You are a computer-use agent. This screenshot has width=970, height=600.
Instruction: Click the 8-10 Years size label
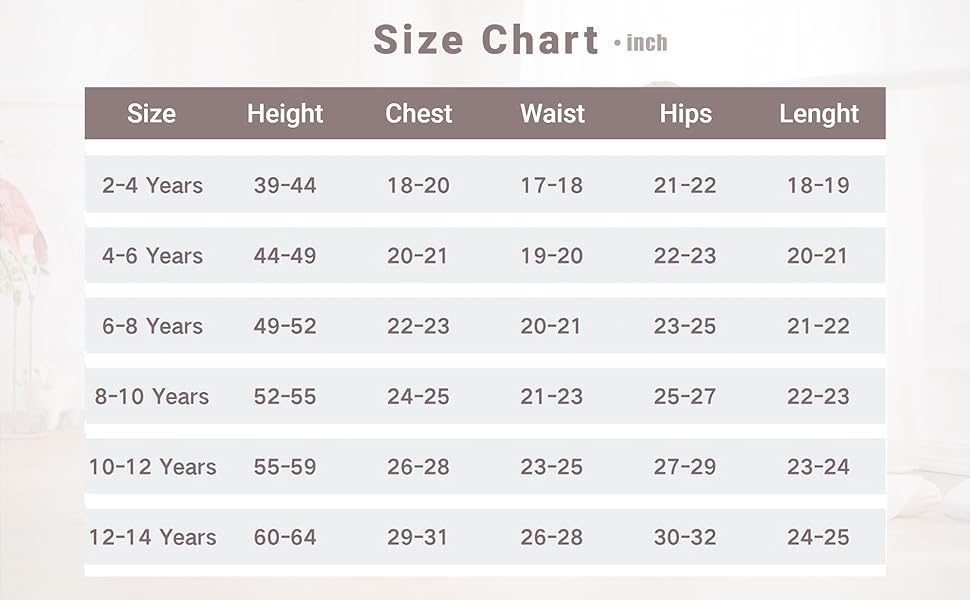(x=152, y=397)
